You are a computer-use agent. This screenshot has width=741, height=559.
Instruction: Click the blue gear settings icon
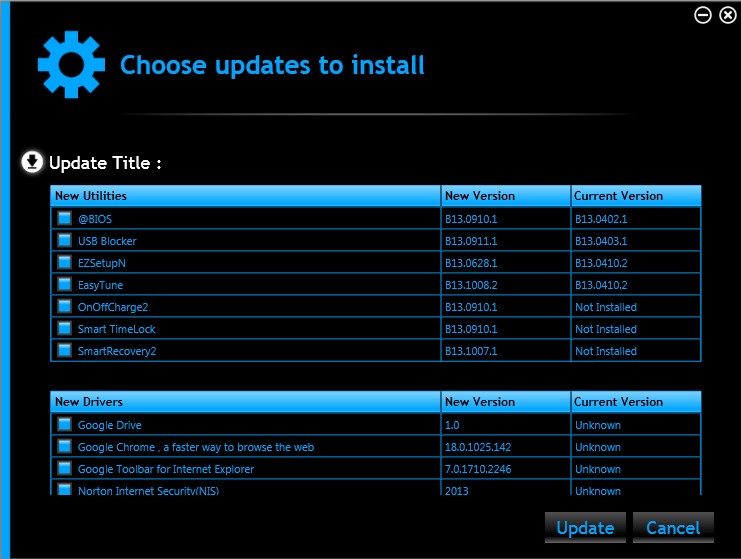71,65
